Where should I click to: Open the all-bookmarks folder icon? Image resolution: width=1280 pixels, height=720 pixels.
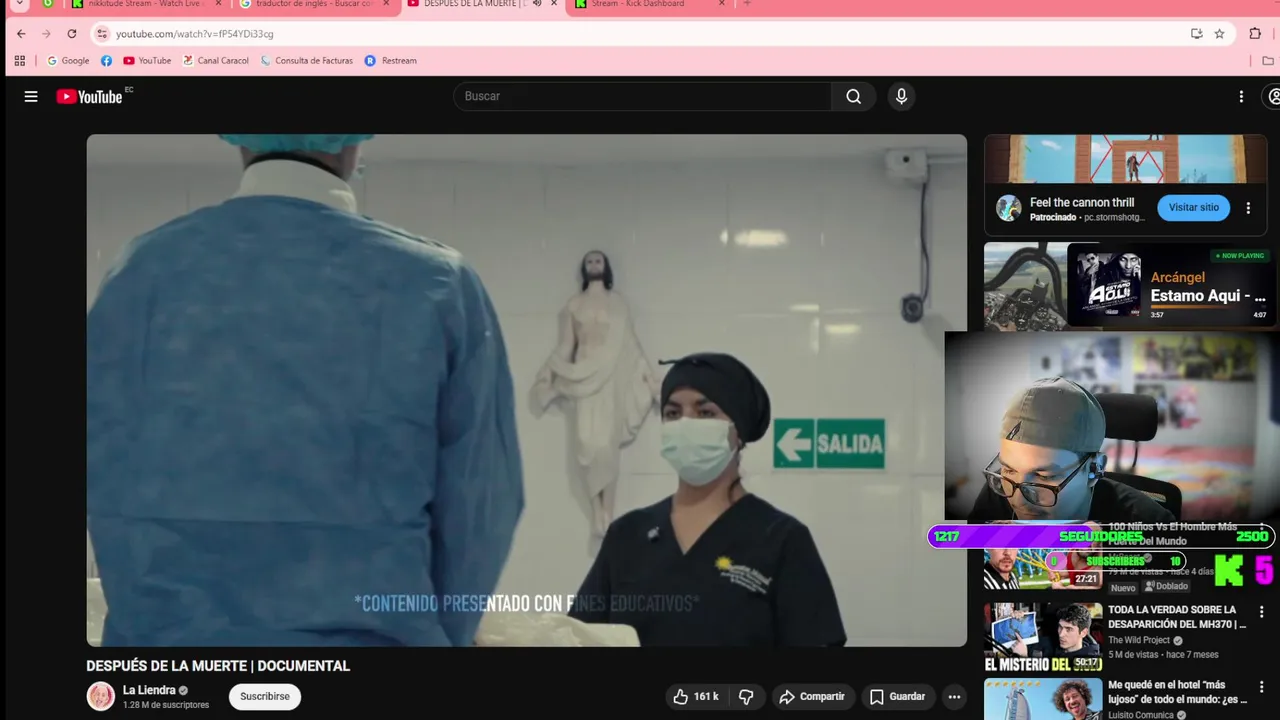[x=1268, y=60]
